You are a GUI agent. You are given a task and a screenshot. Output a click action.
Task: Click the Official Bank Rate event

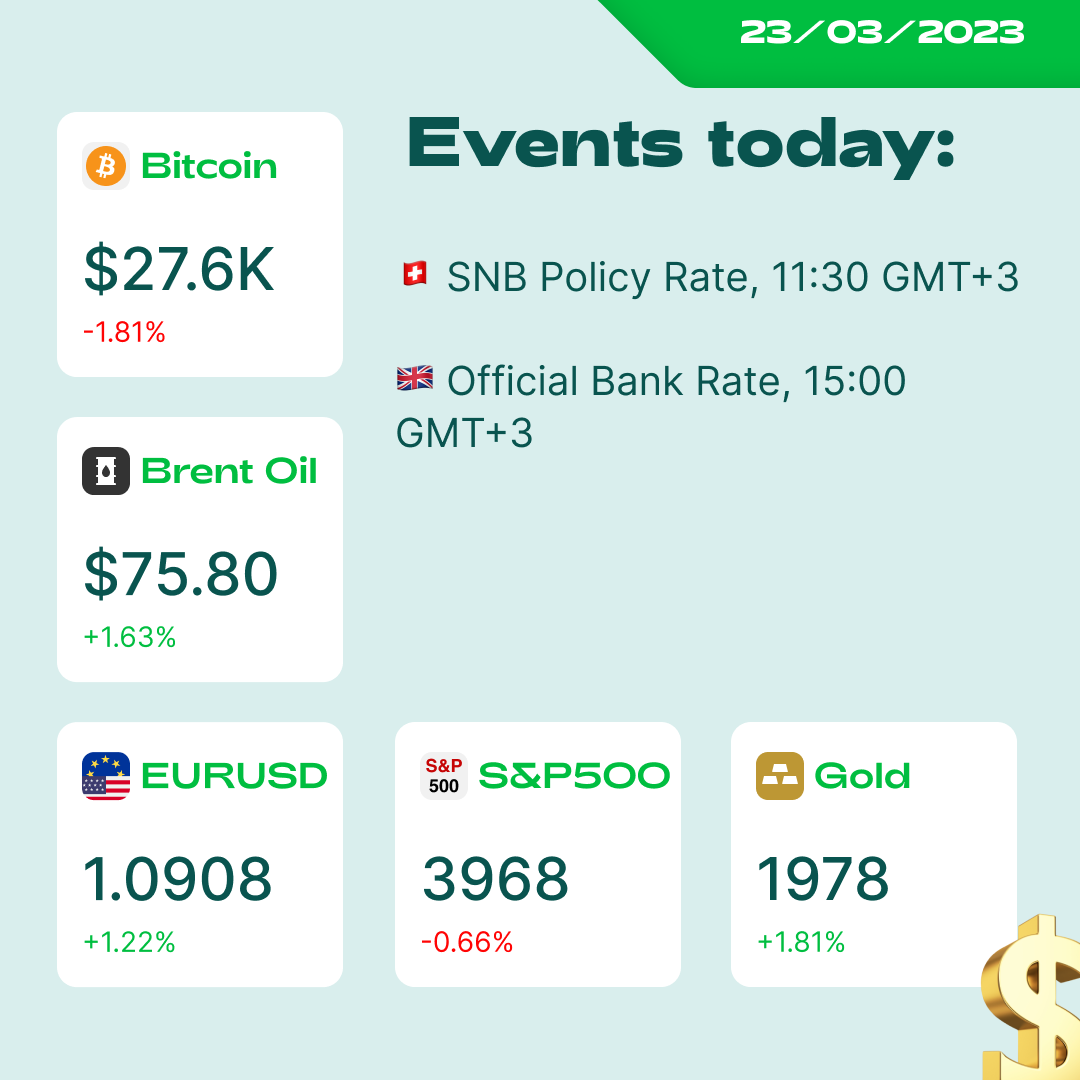[x=676, y=382]
